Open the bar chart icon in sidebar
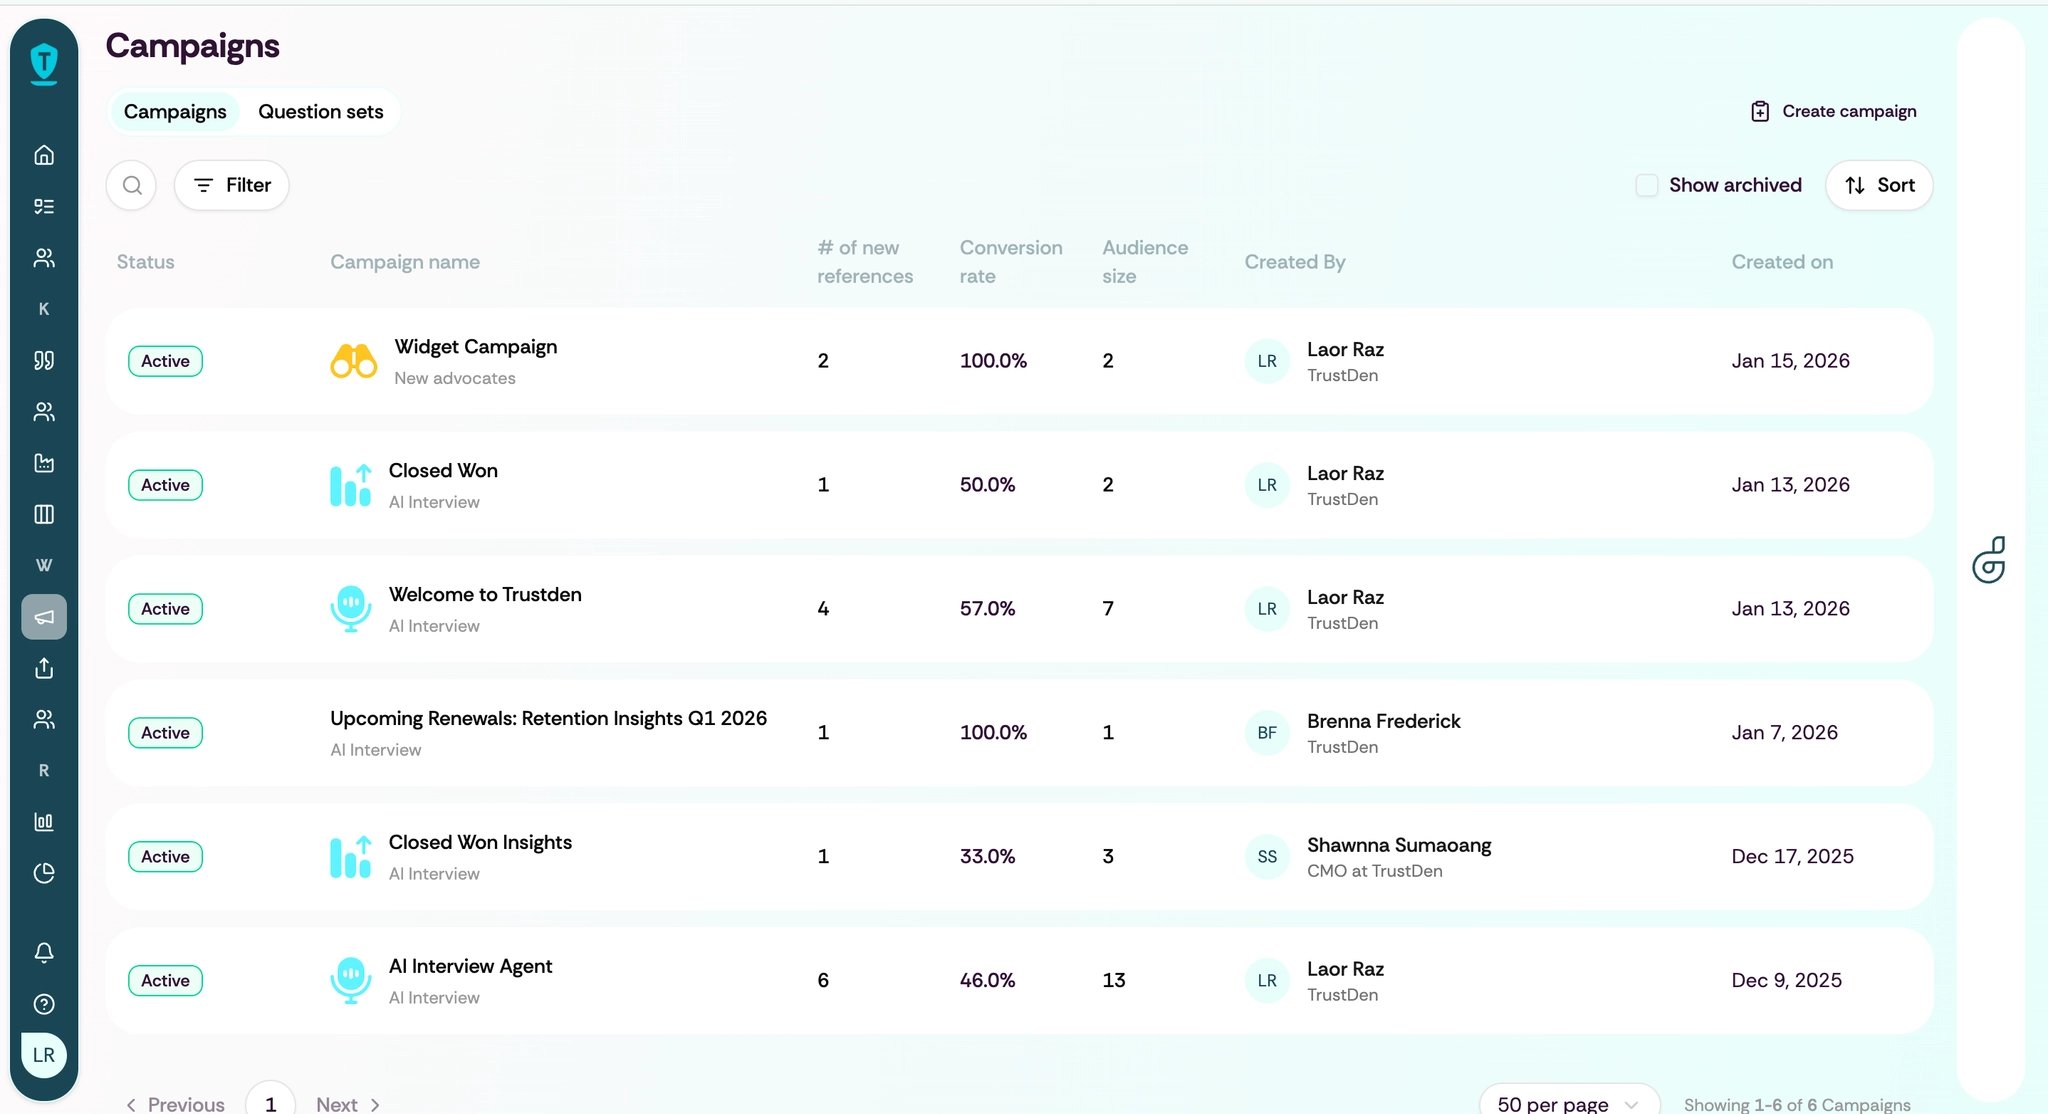Image resolution: width=2048 pixels, height=1114 pixels. pyautogui.click(x=44, y=822)
